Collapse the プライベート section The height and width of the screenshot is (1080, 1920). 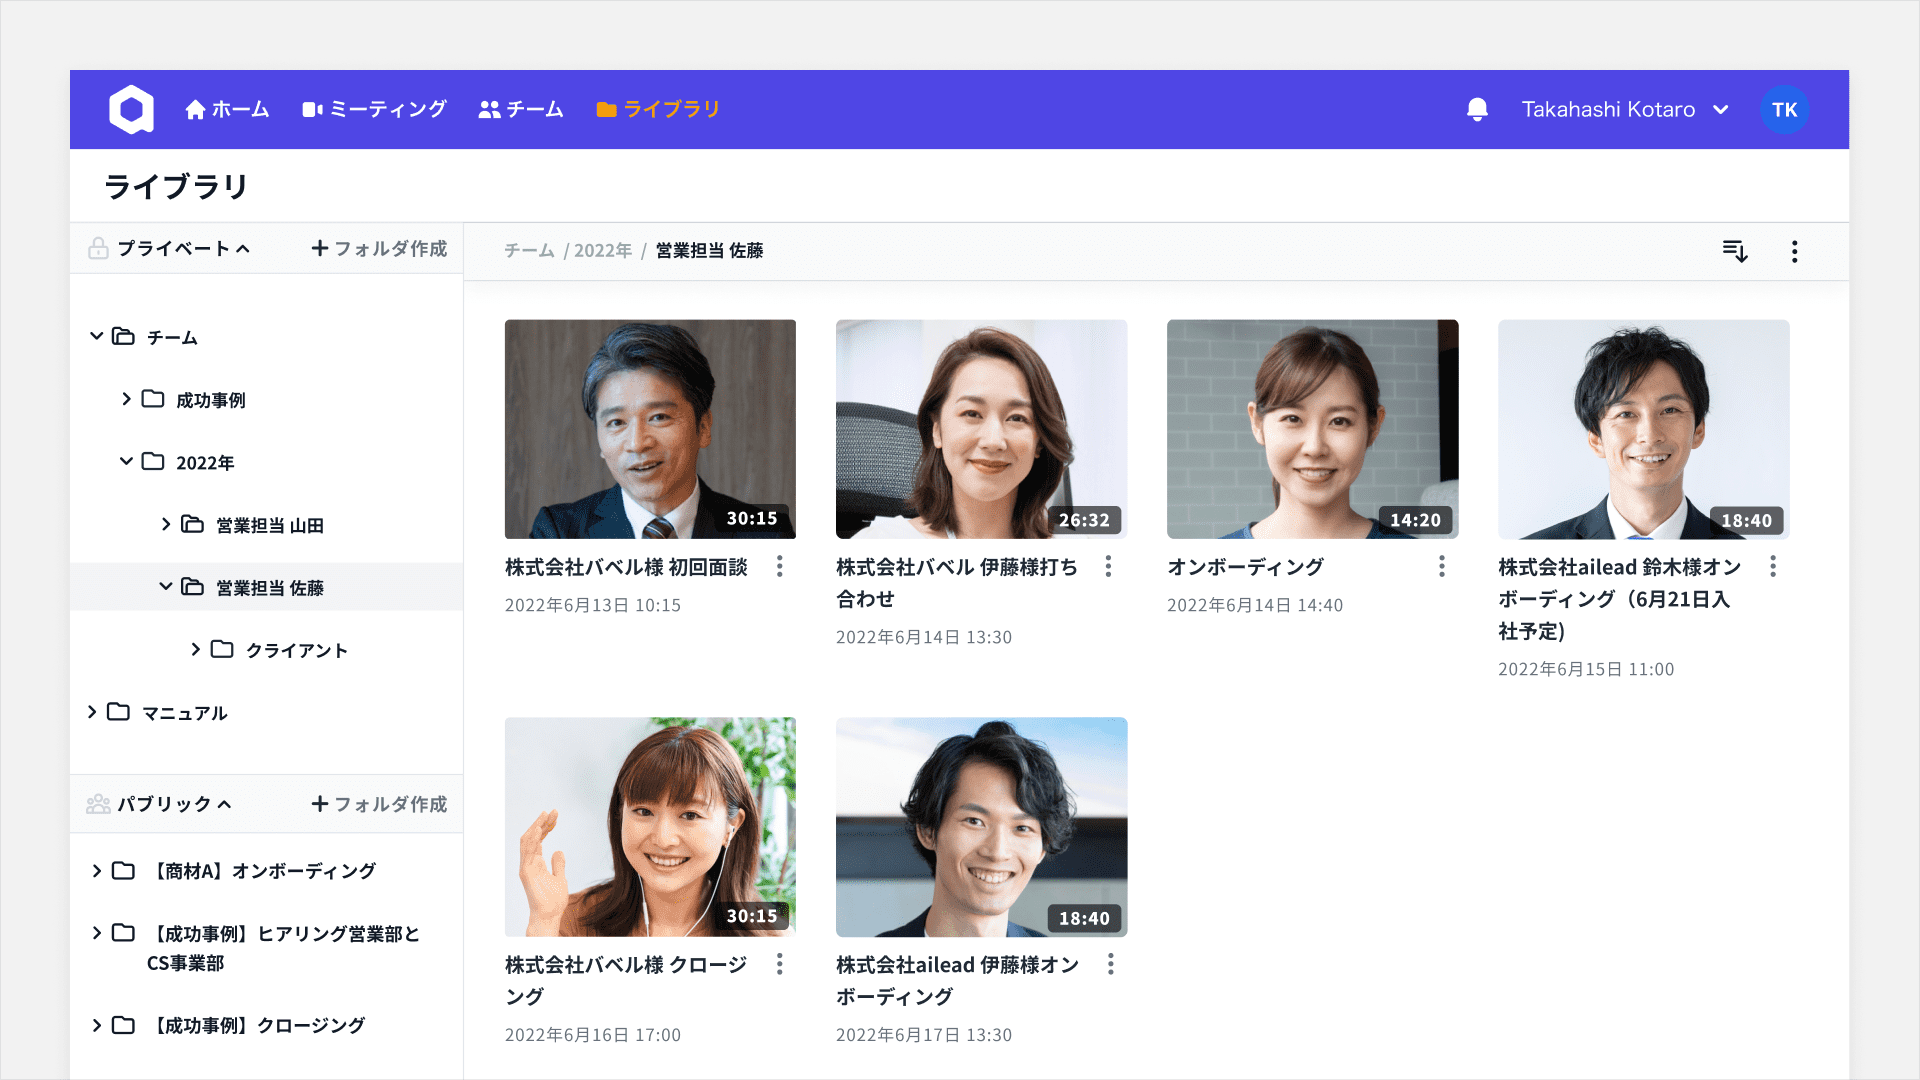pos(243,249)
